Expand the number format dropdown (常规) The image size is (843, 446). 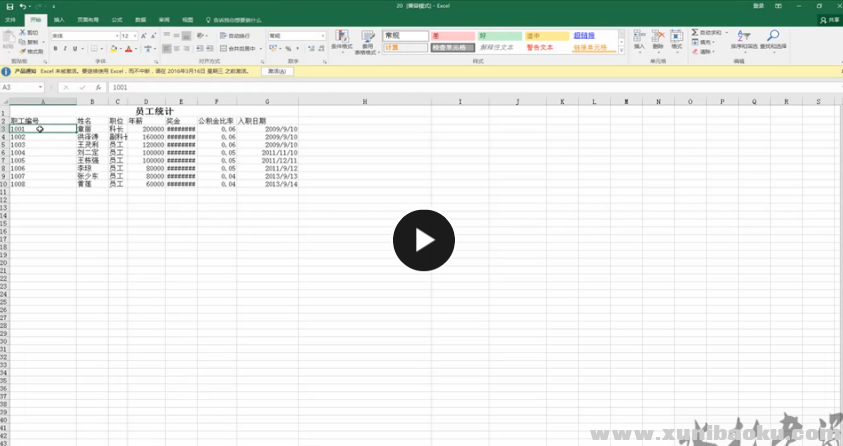coord(323,36)
